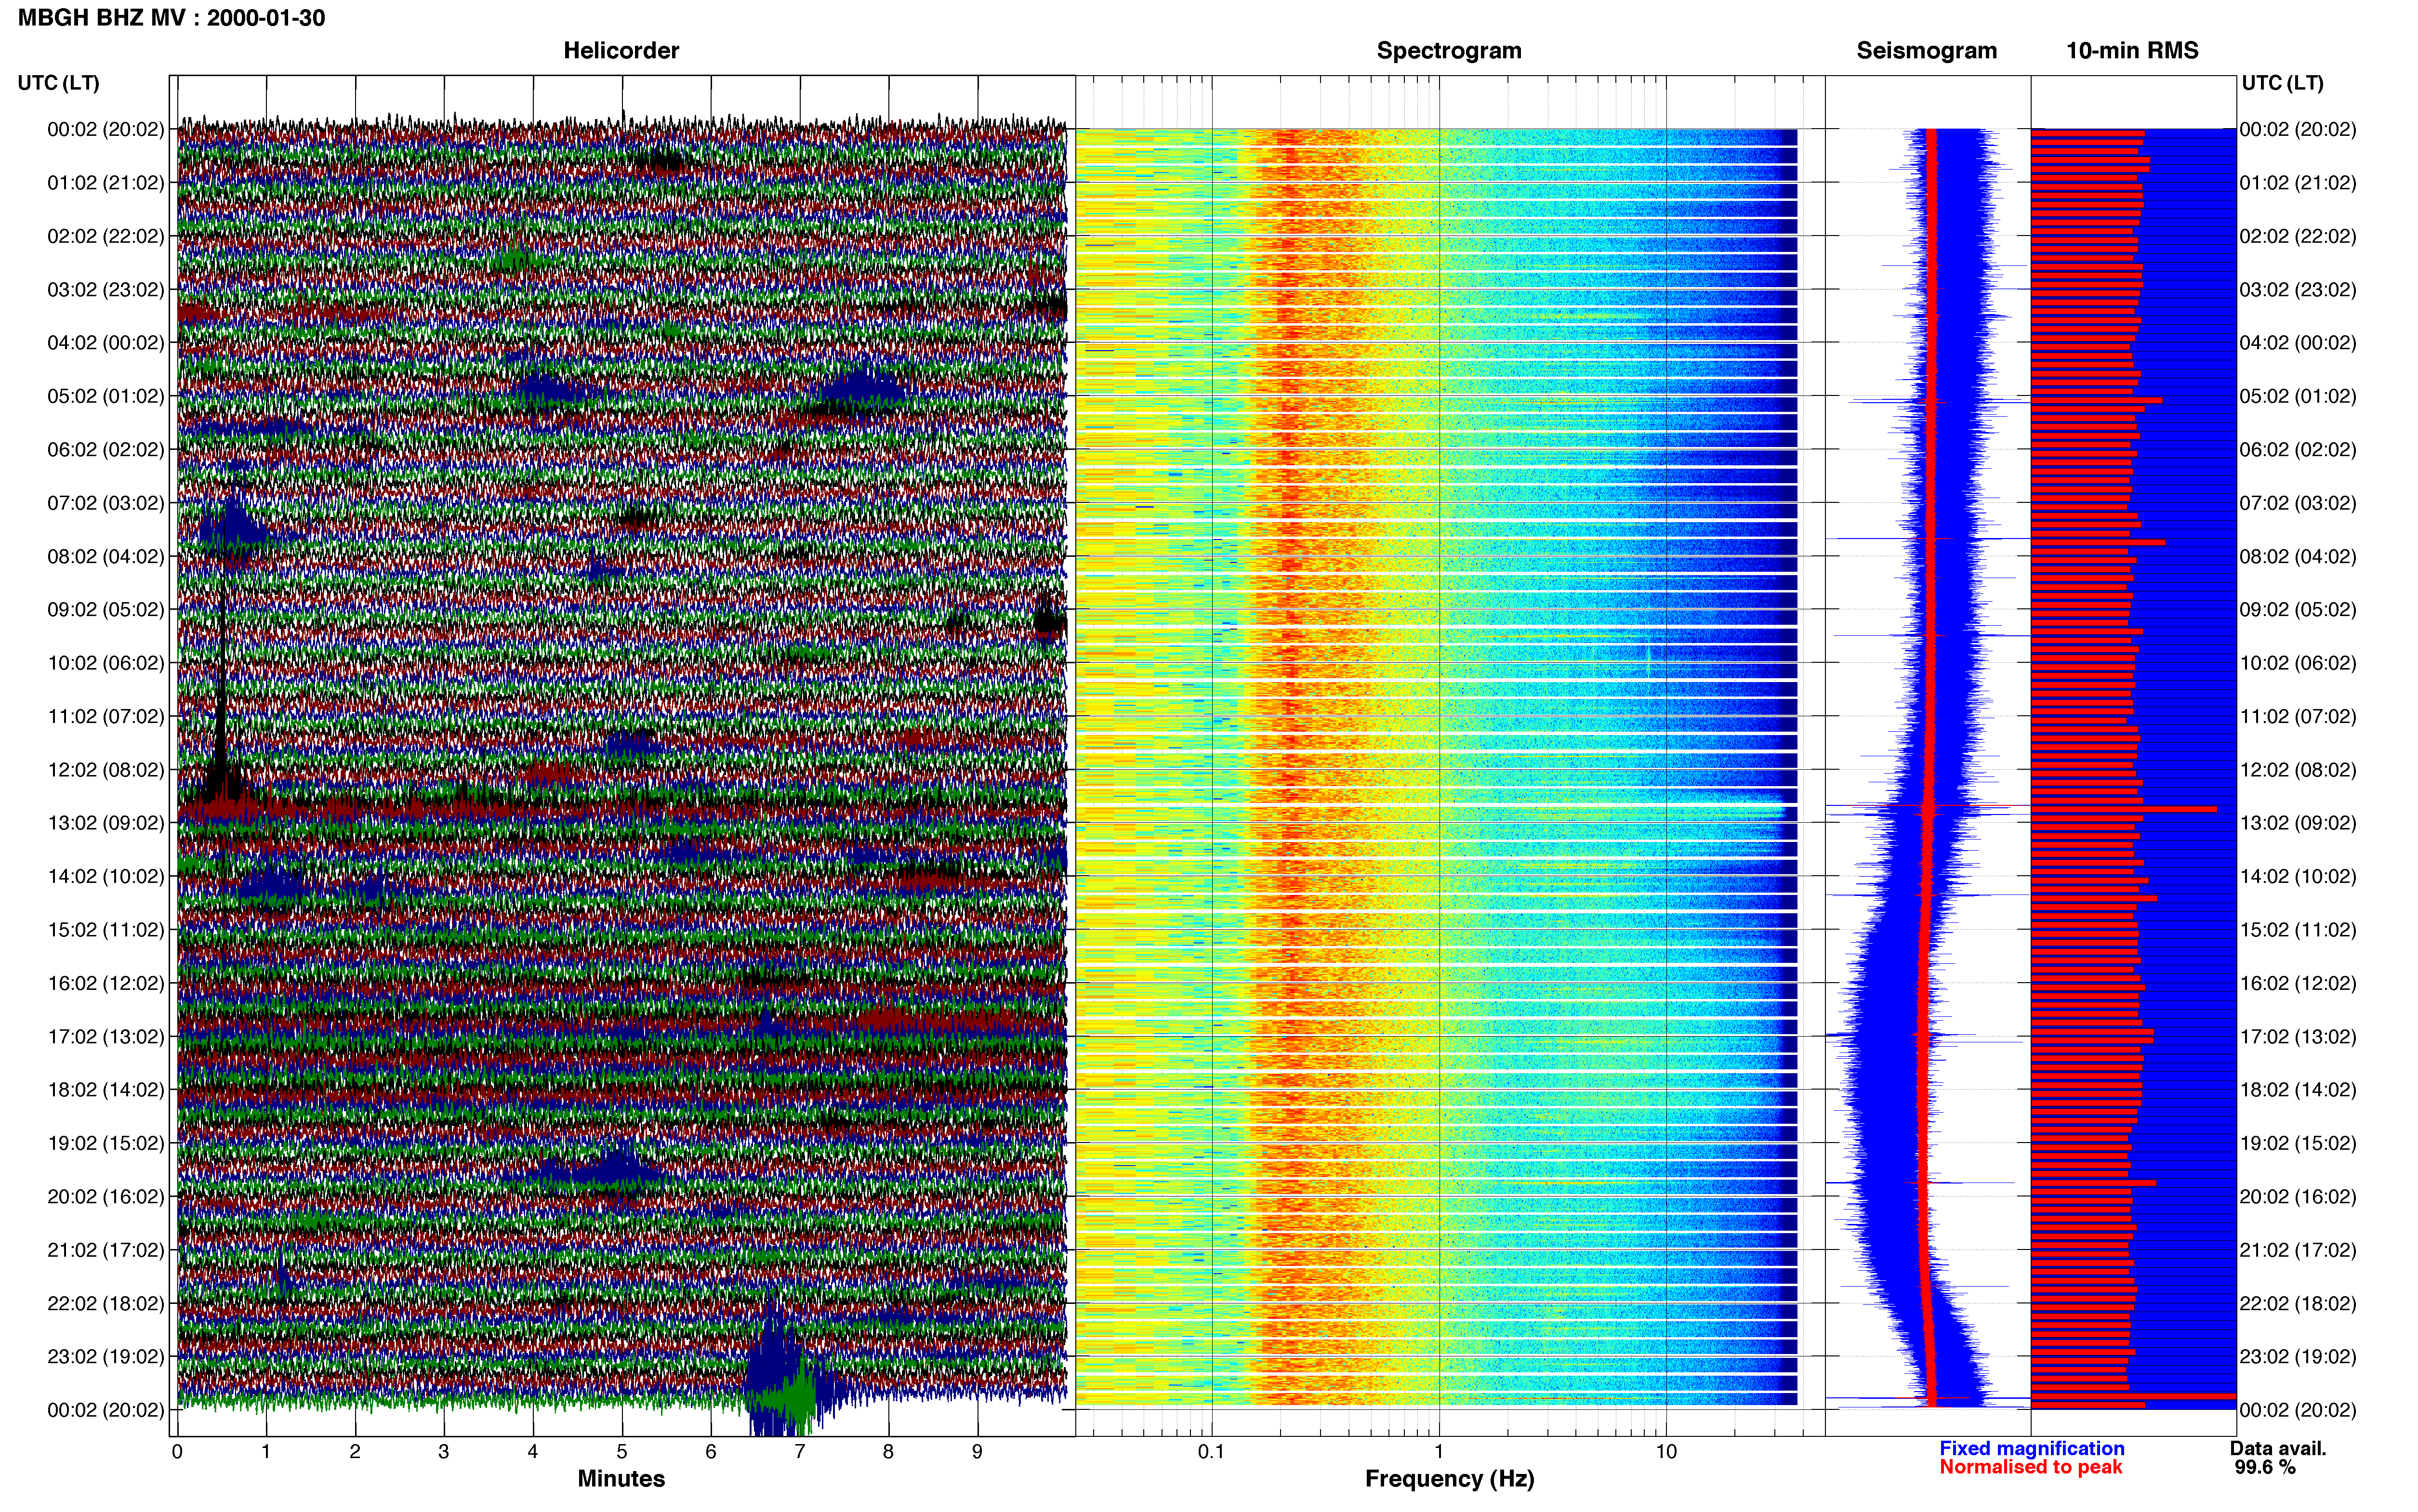Image resolution: width=2418 pixels, height=1512 pixels.
Task: Click the left 19:02 (15:02) time label
Action: pos(105,1143)
